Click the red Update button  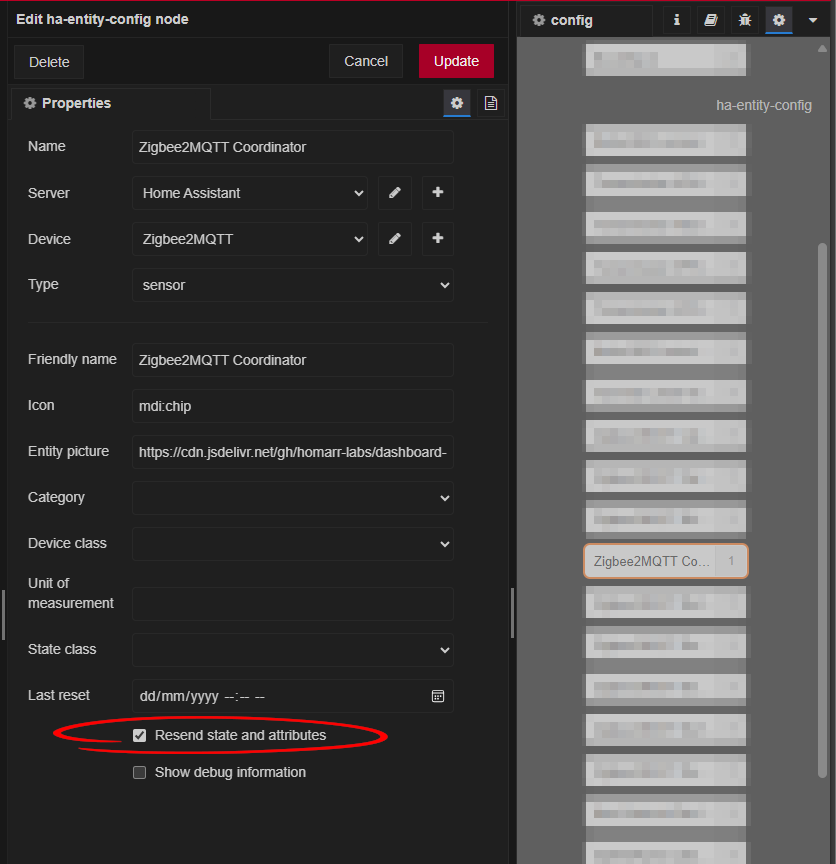(456, 61)
